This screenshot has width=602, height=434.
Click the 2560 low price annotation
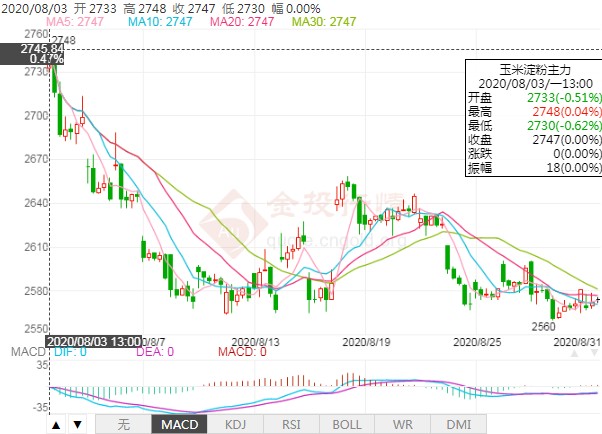[543, 326]
